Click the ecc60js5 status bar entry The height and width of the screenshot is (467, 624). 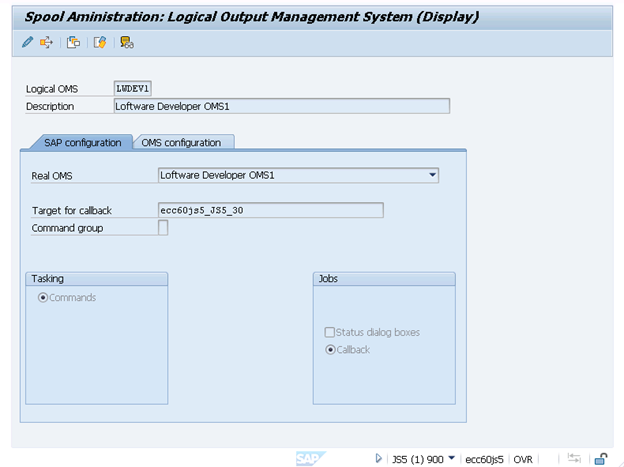[484, 459]
